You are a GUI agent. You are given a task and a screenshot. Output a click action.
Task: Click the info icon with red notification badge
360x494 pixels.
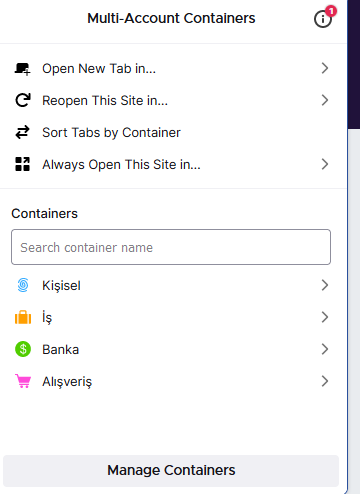(323, 18)
